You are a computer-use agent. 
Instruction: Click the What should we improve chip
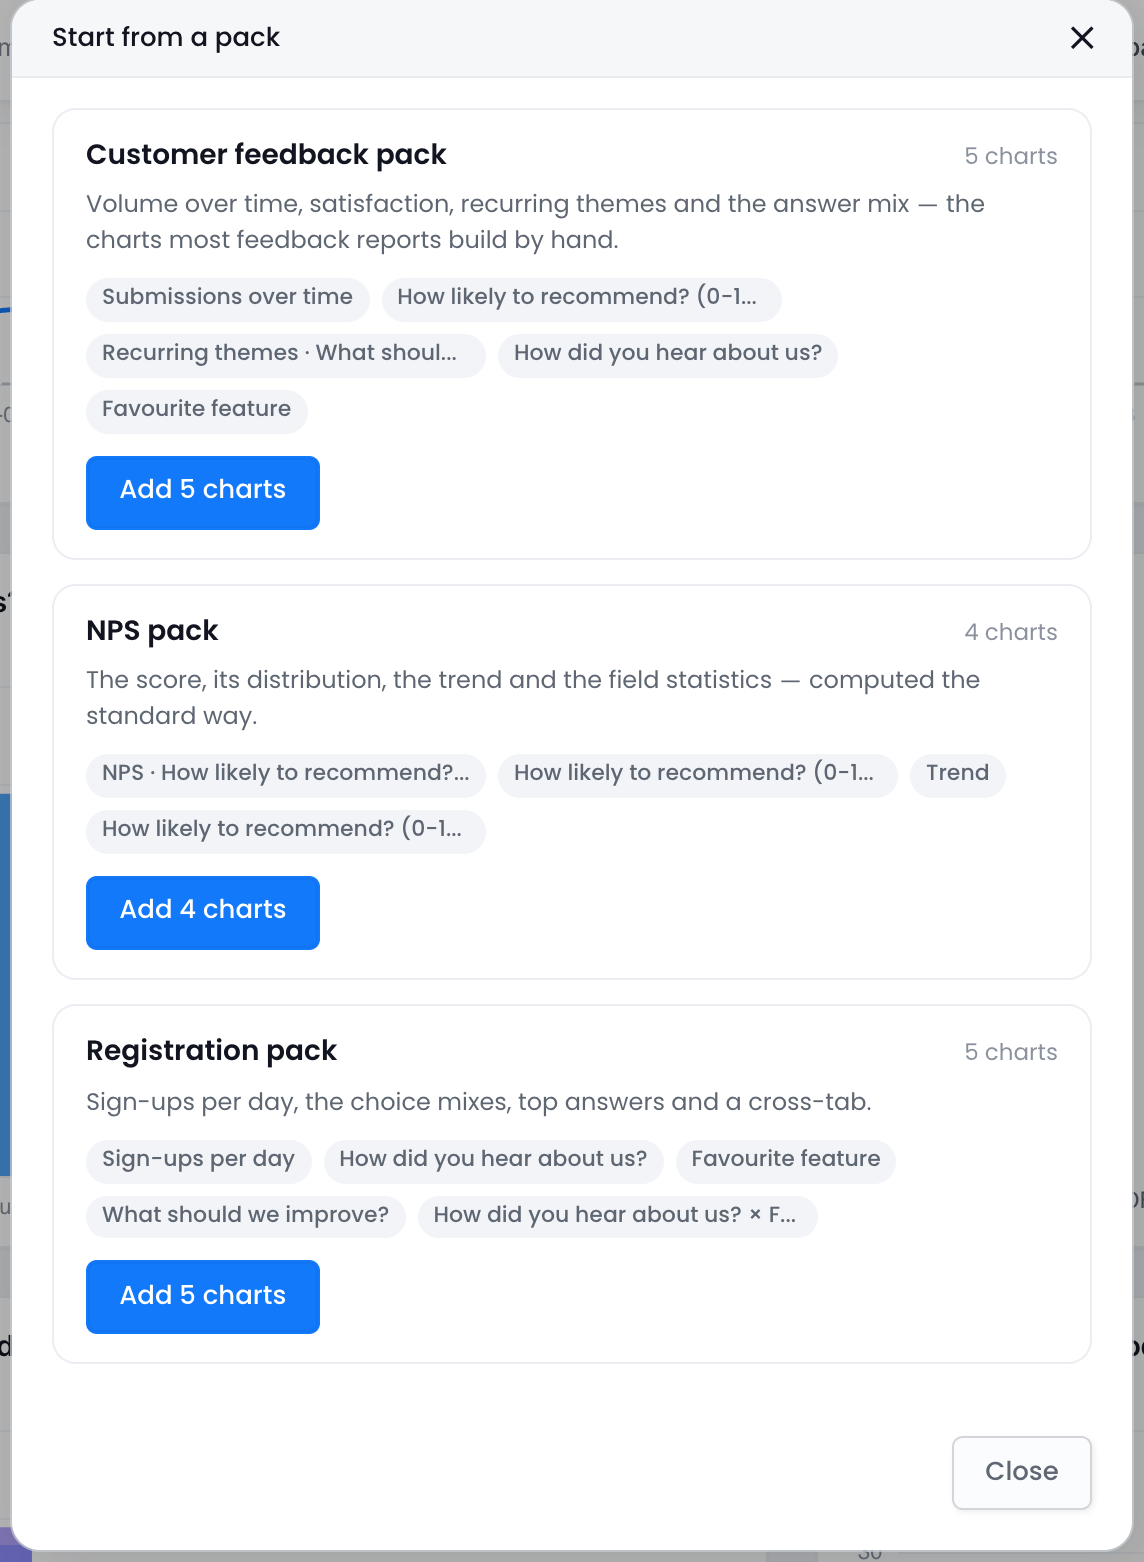point(245,1216)
